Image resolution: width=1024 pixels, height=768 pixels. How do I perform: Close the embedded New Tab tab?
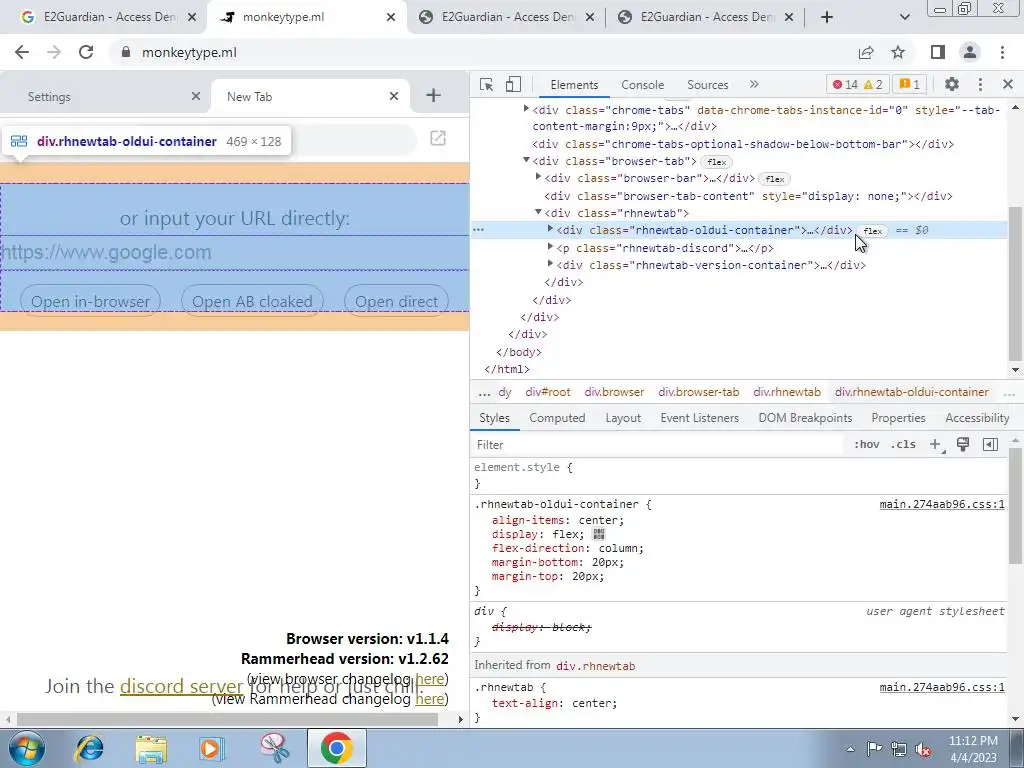(x=393, y=96)
